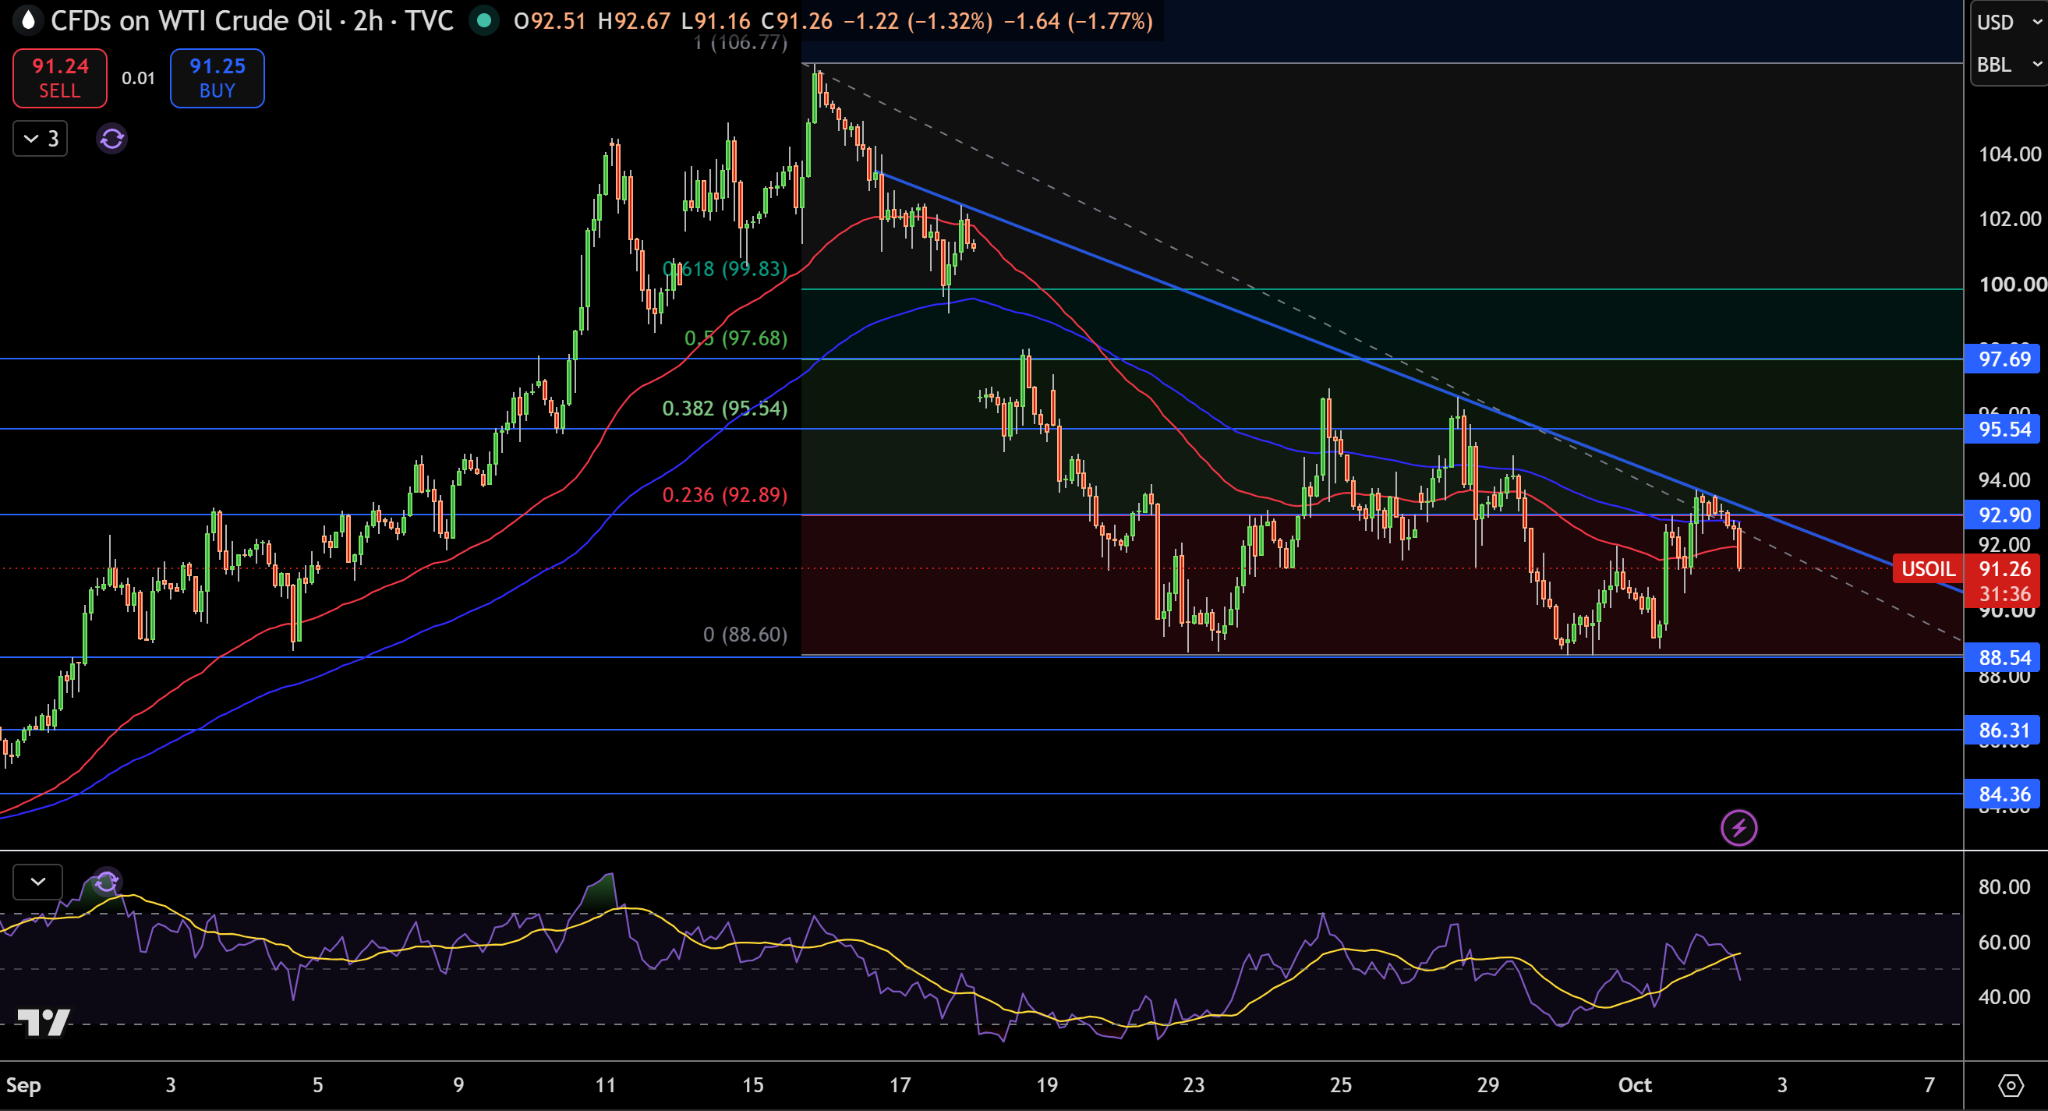Click the green market status dot
This screenshot has height=1111, width=2048.
pos(484,20)
